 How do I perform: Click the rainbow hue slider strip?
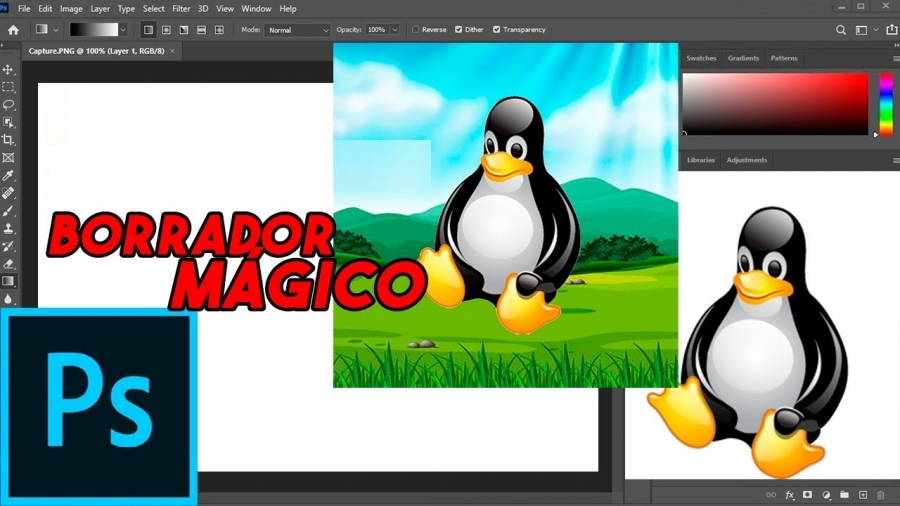885,103
